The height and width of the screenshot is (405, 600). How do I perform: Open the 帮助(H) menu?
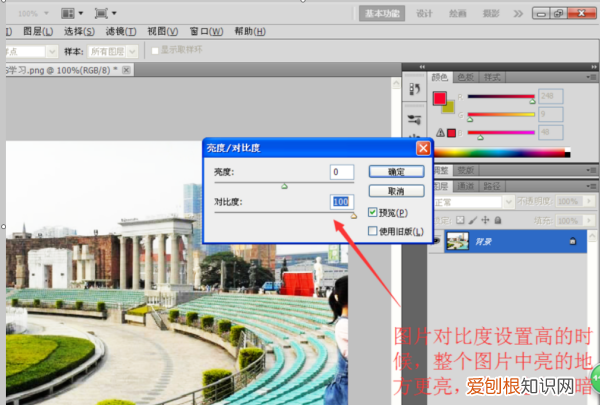point(250,31)
